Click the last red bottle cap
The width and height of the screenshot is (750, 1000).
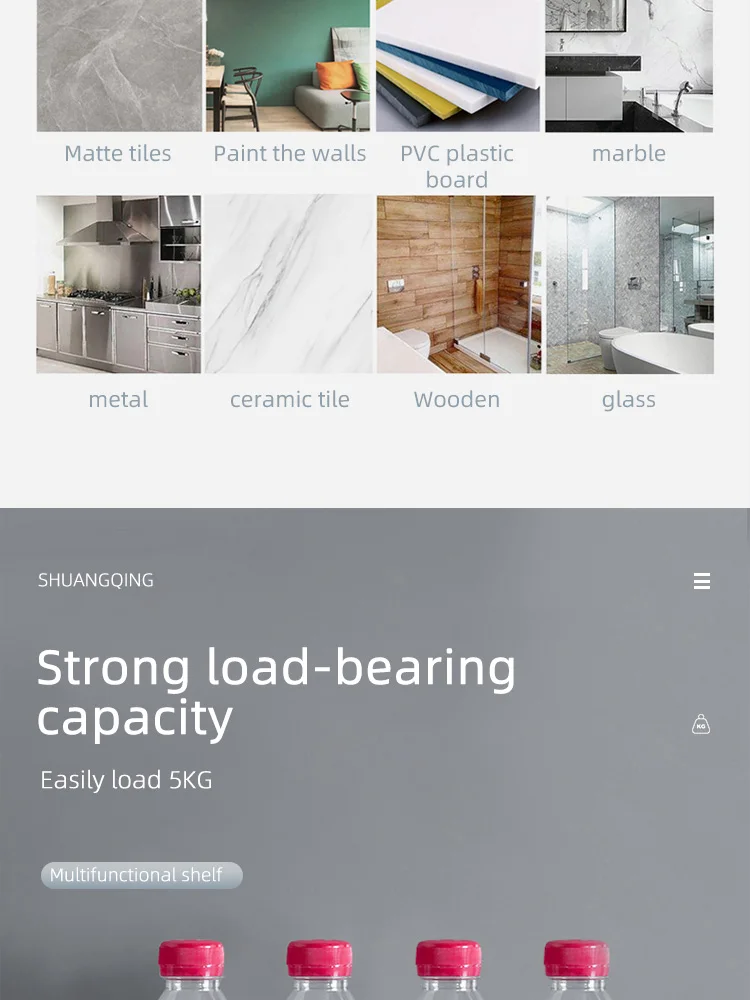click(577, 959)
